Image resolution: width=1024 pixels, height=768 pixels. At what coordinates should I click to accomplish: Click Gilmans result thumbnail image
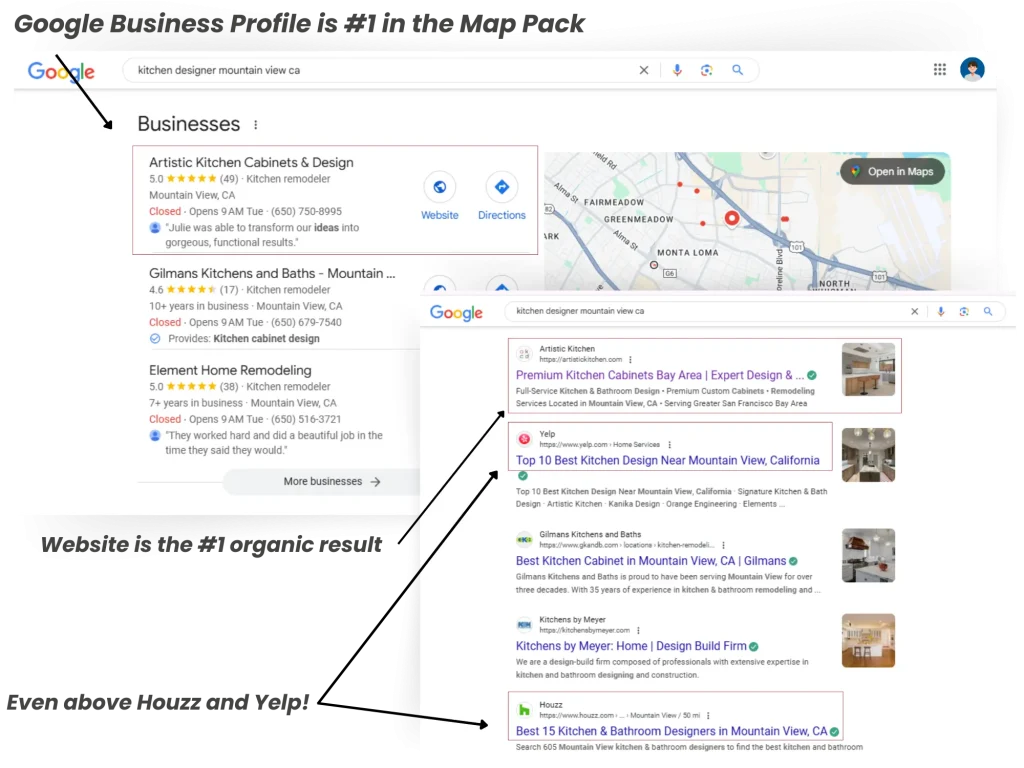[x=868, y=555]
